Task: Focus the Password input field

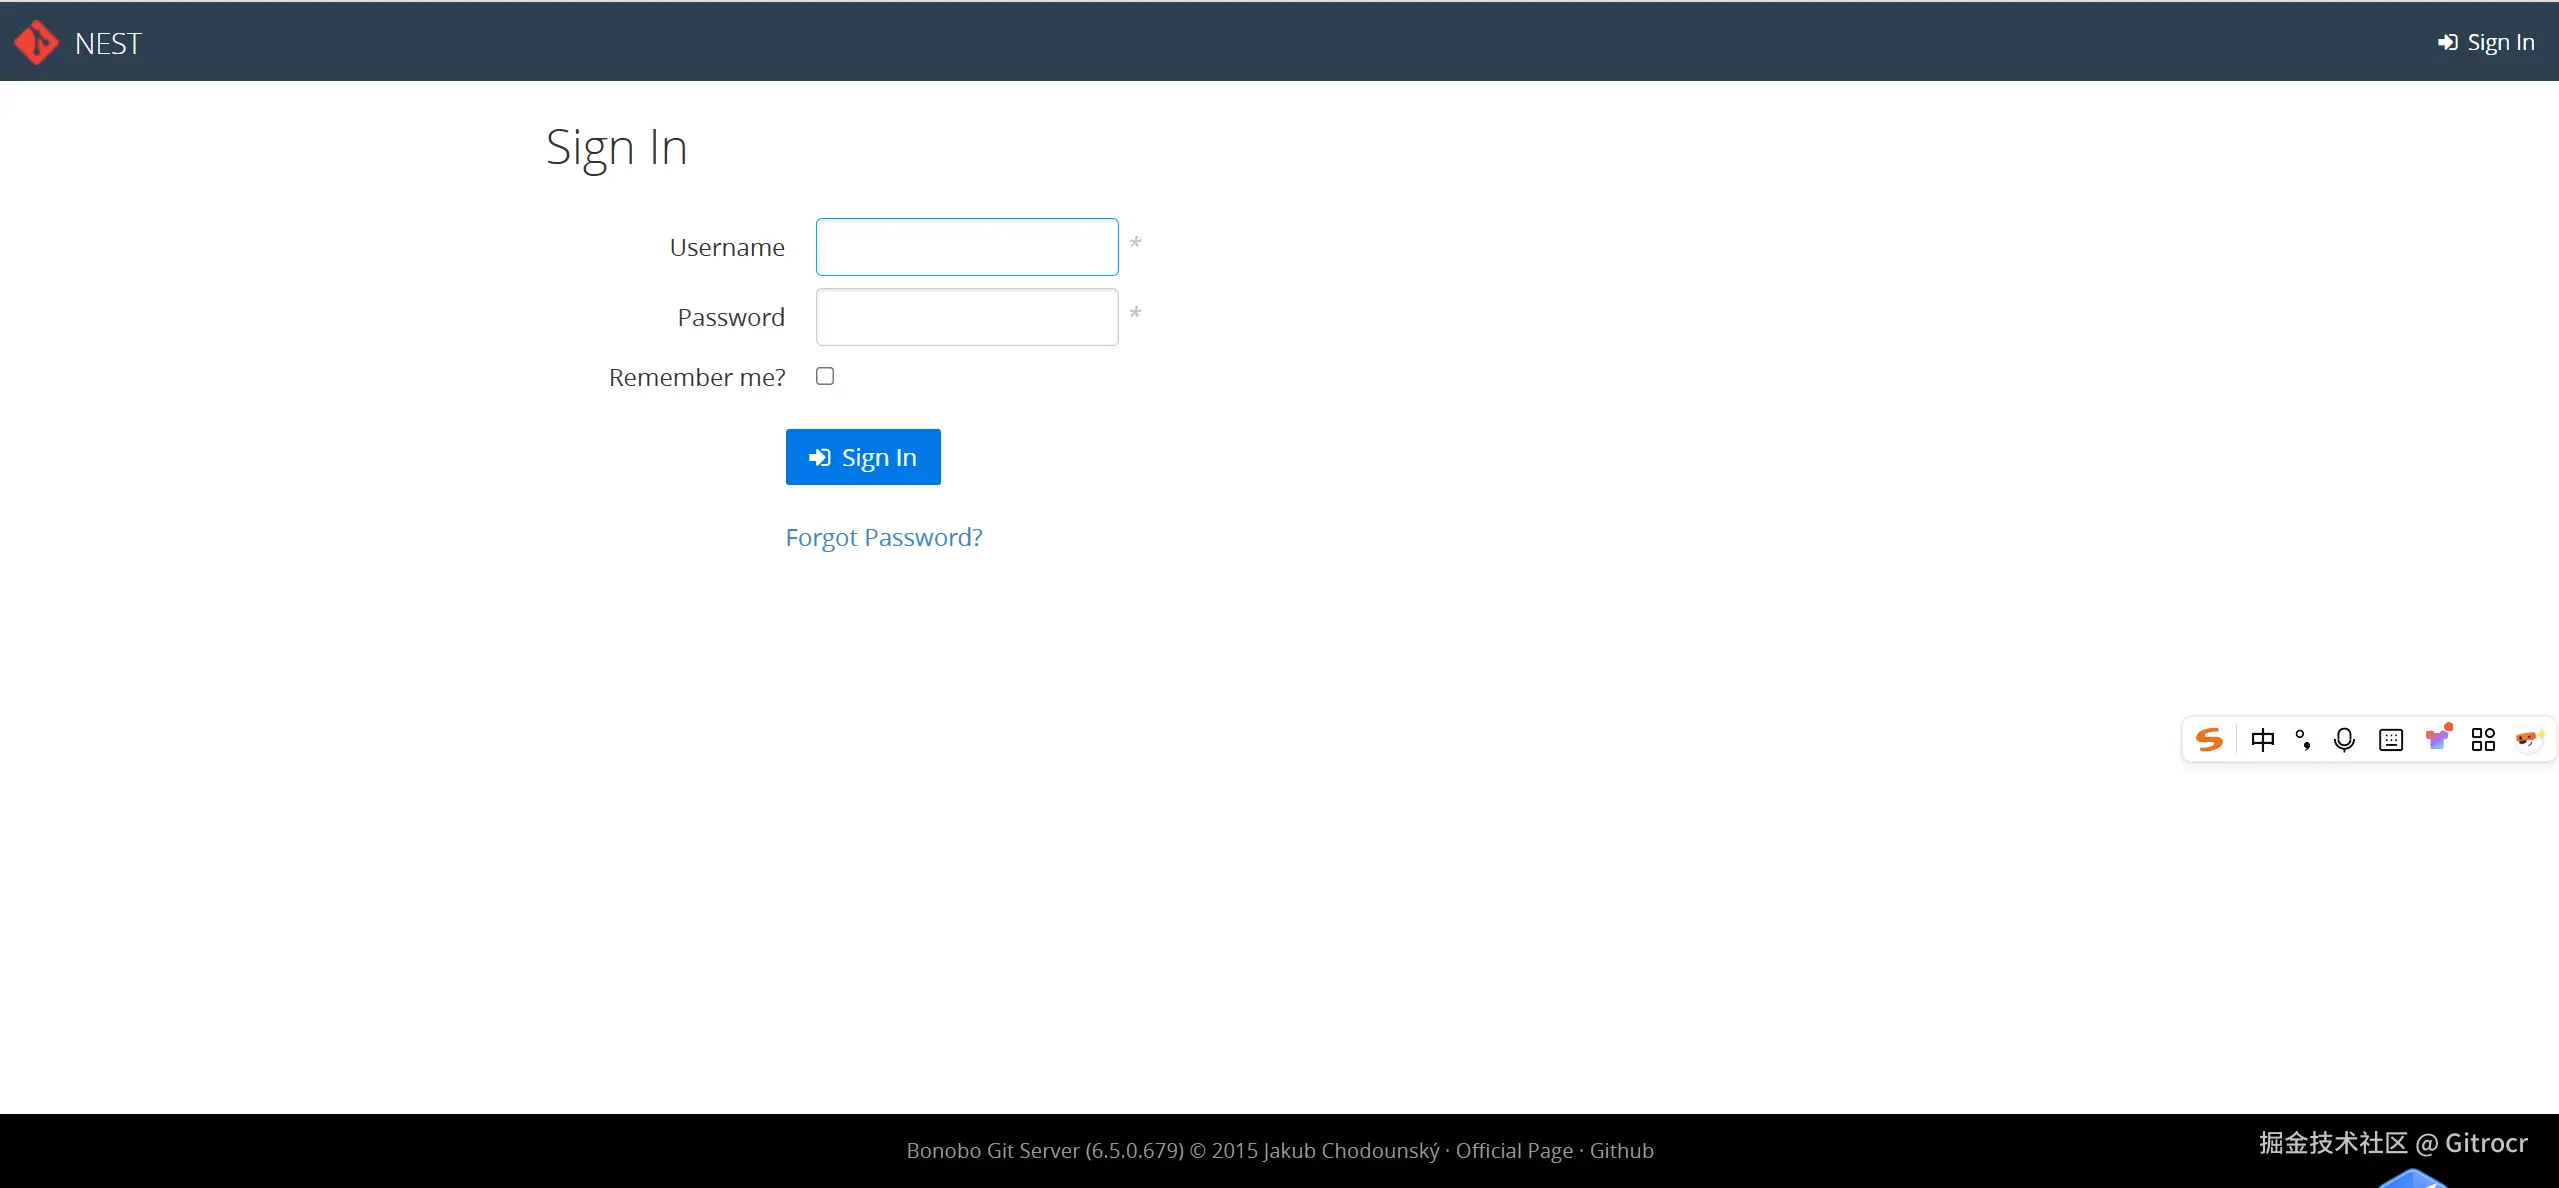Action: pyautogui.click(x=967, y=317)
